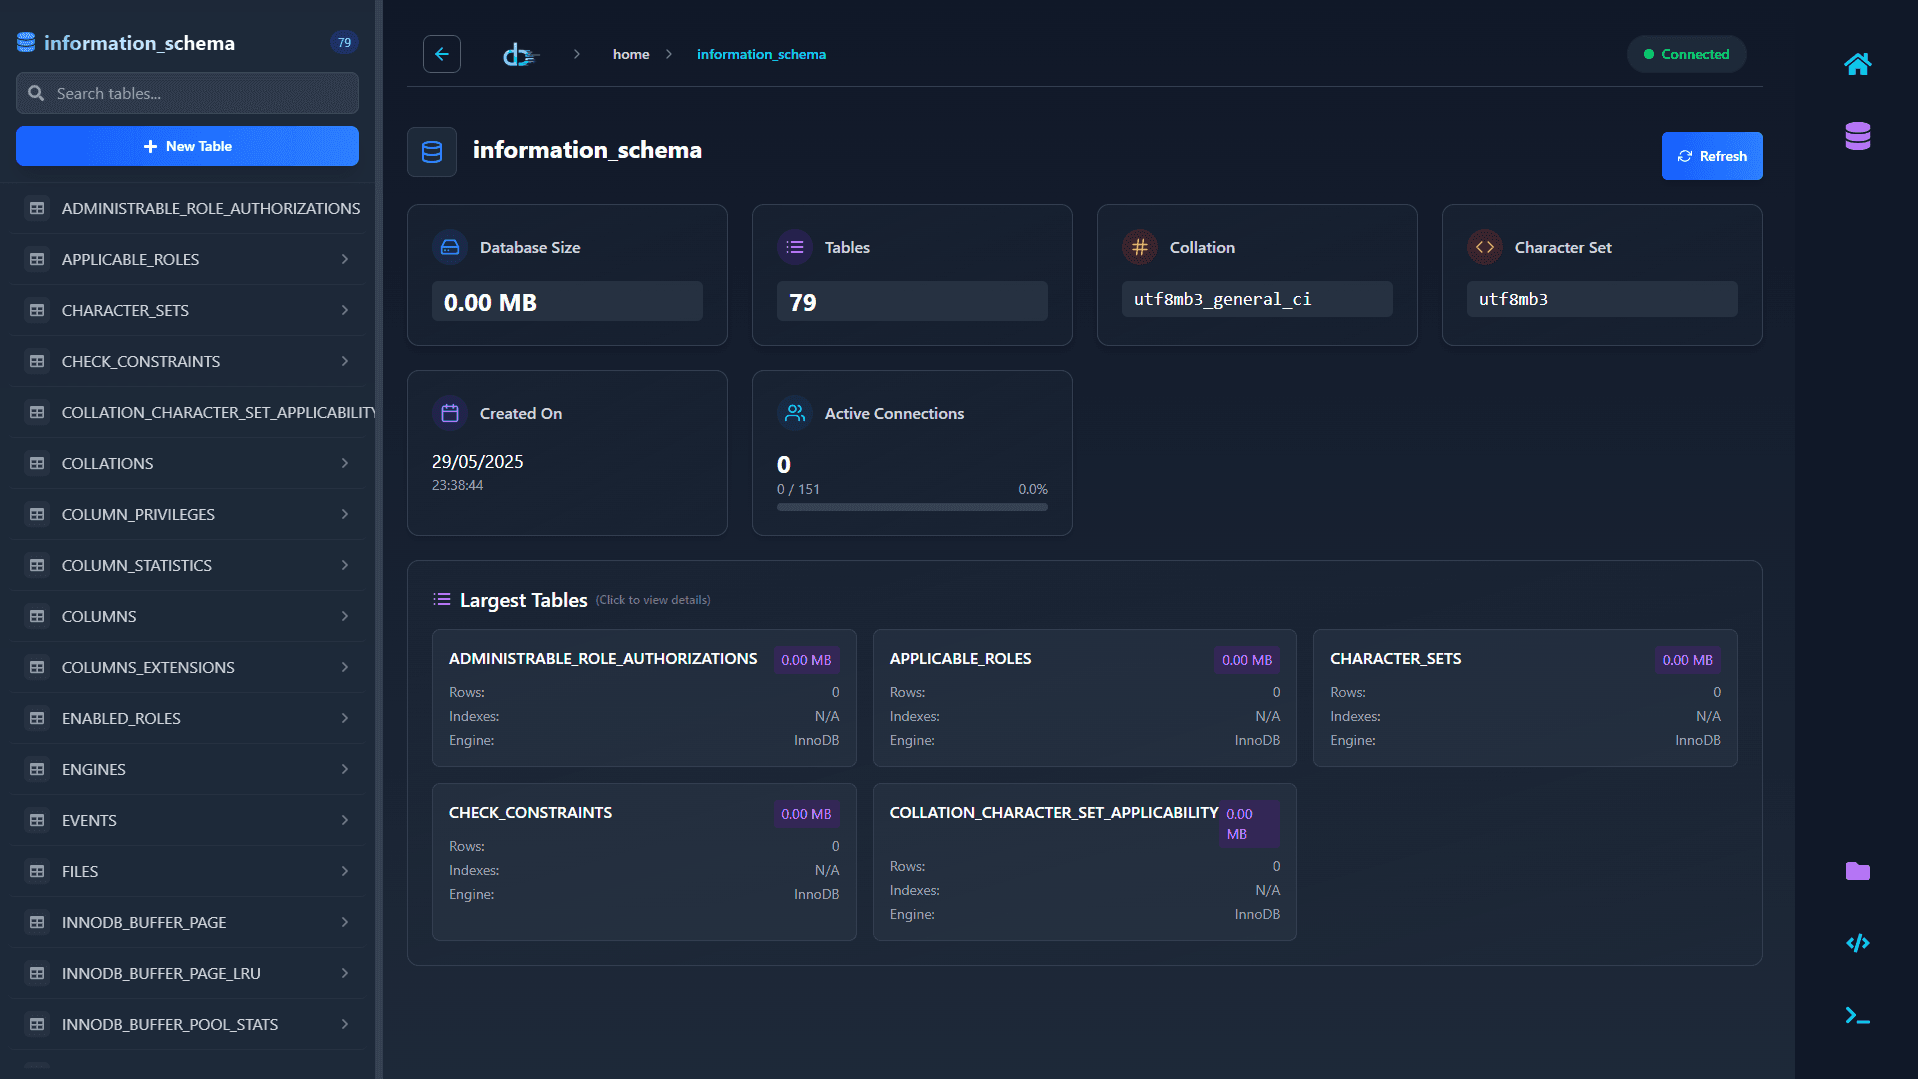Expand the APPLICABLE_ROLES chevron
Viewport: 1918px width, 1079px height.
coord(345,259)
